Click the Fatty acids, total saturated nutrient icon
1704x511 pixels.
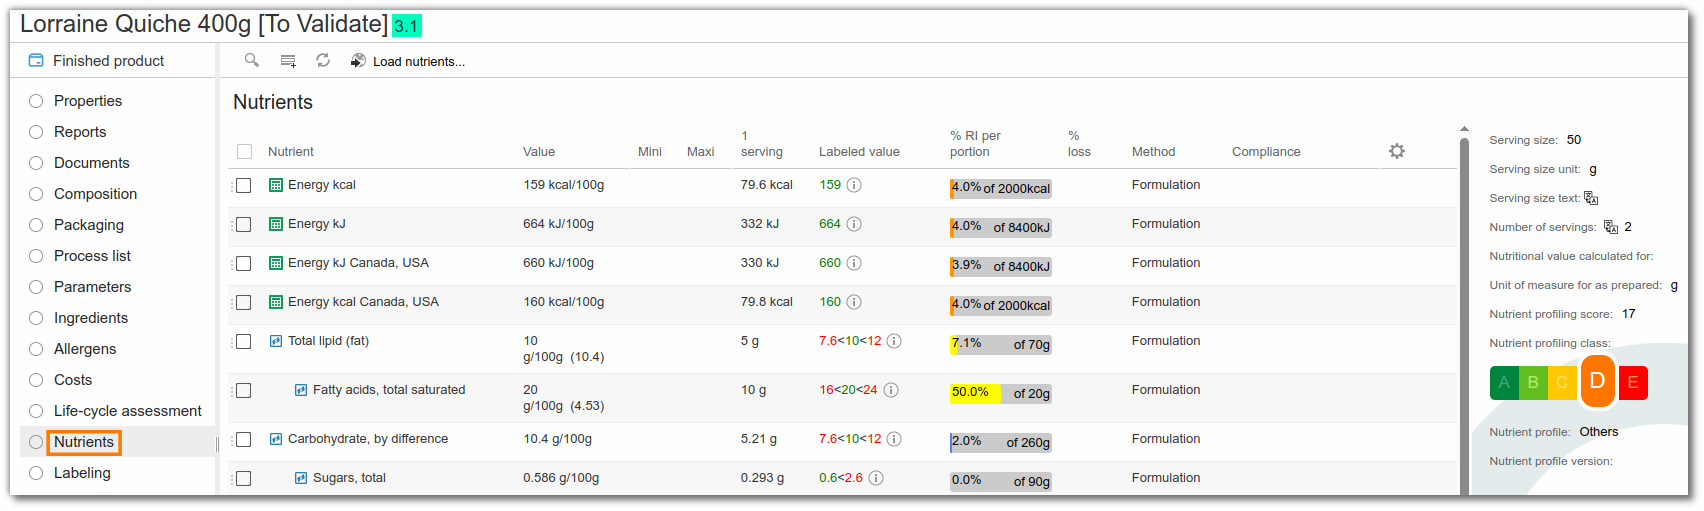click(301, 390)
